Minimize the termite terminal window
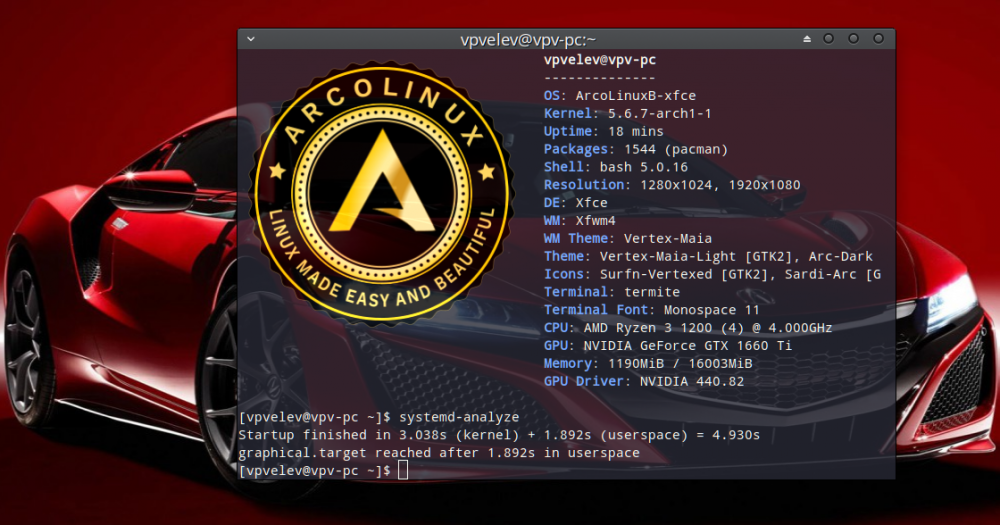 coord(828,39)
